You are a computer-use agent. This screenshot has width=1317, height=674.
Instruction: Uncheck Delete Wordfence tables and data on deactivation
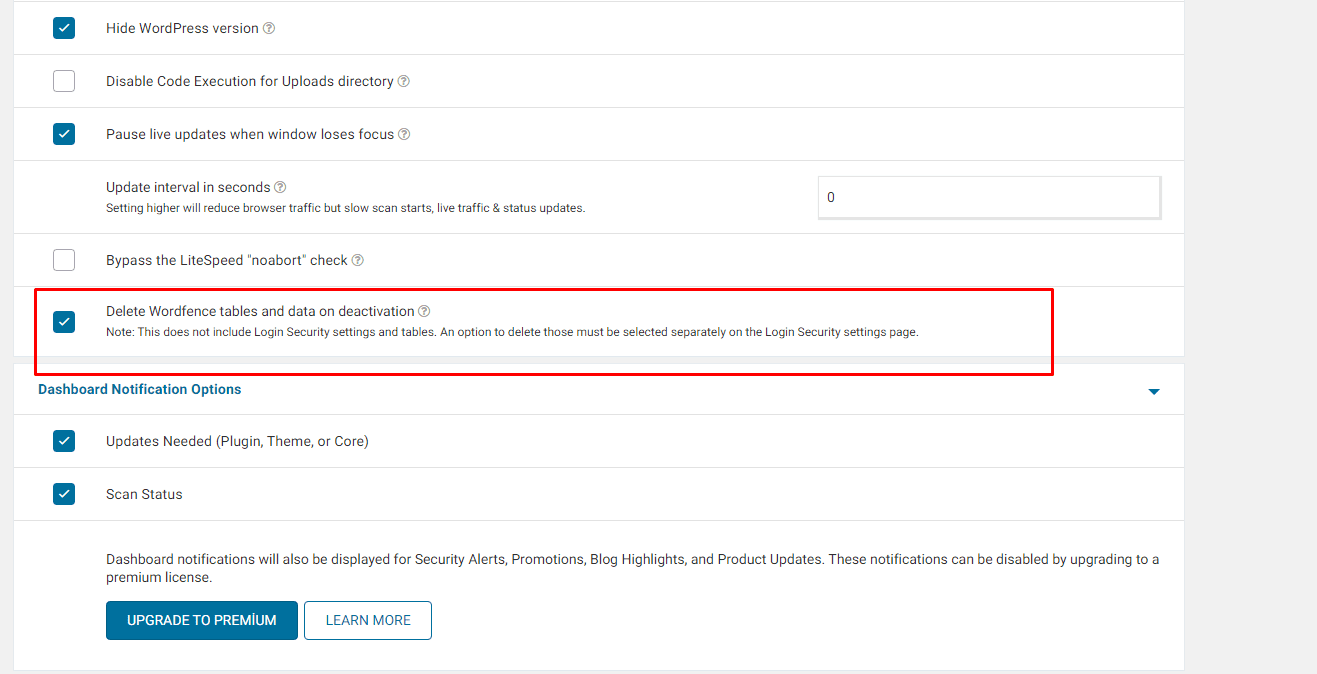64,322
